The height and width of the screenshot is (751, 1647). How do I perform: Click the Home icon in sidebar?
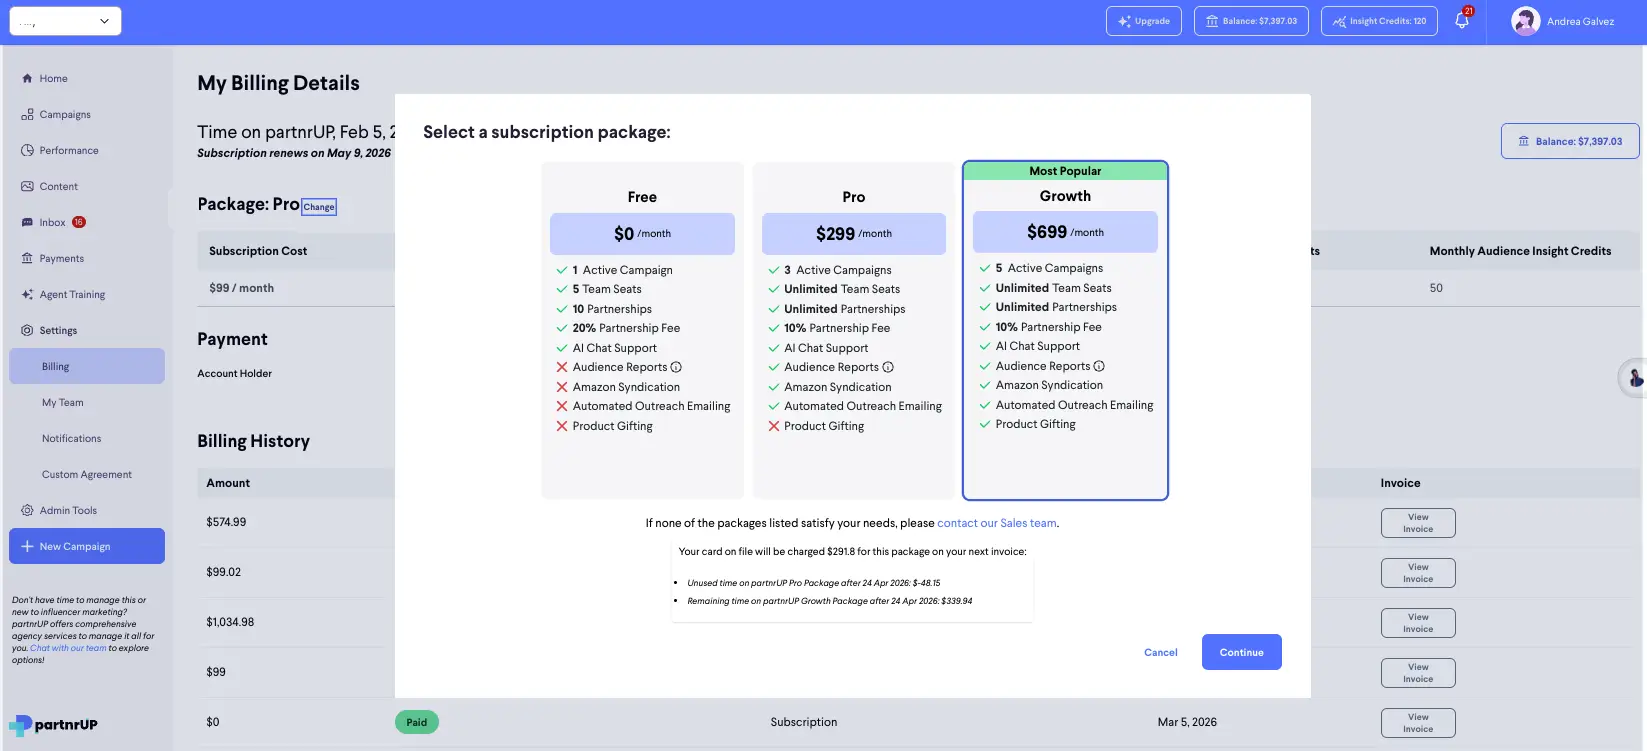pos(27,78)
